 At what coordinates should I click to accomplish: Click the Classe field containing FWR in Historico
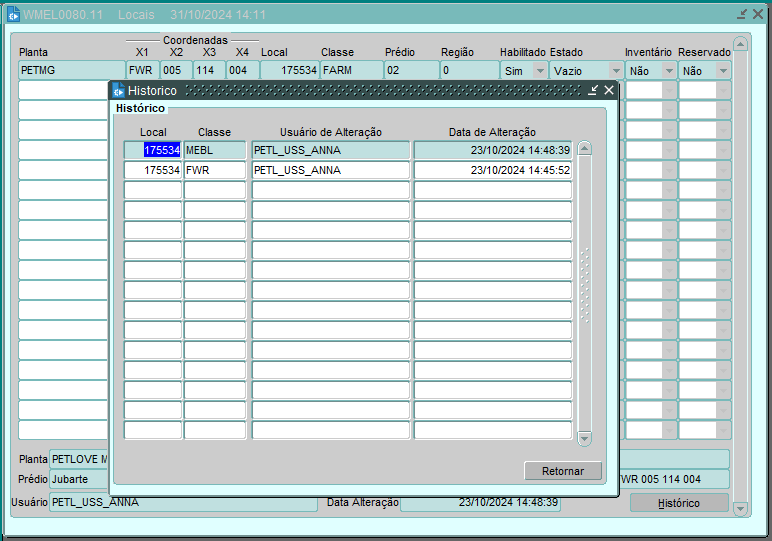tap(214, 170)
